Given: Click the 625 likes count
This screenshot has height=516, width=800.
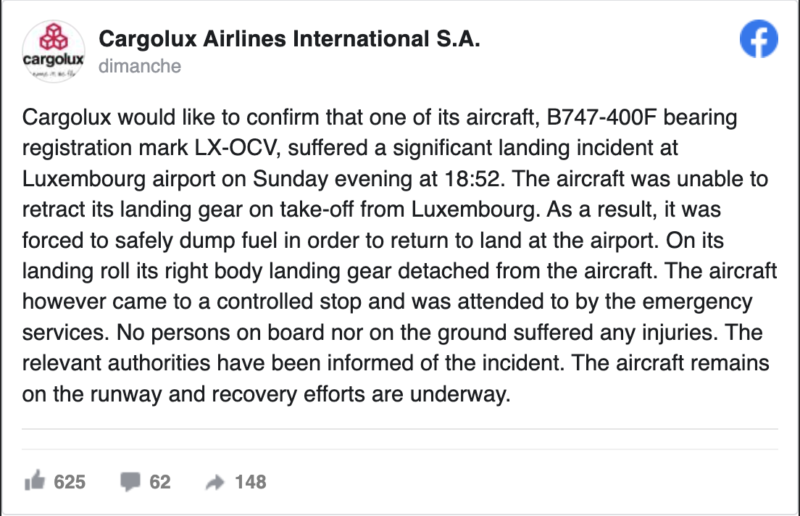Looking at the screenshot, I should pos(69,482).
